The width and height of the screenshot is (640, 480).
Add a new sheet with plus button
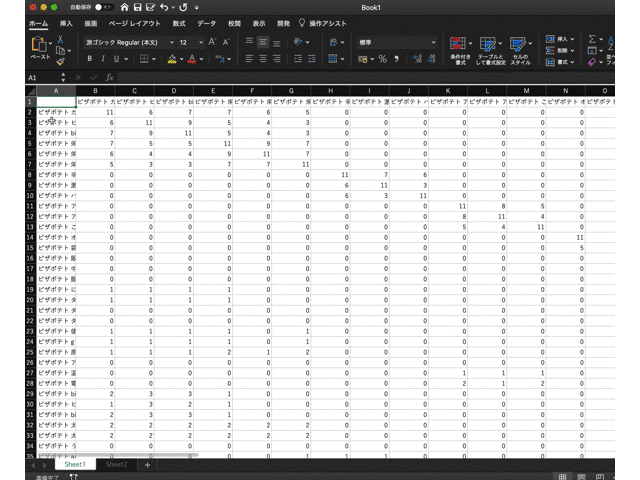coord(148,465)
